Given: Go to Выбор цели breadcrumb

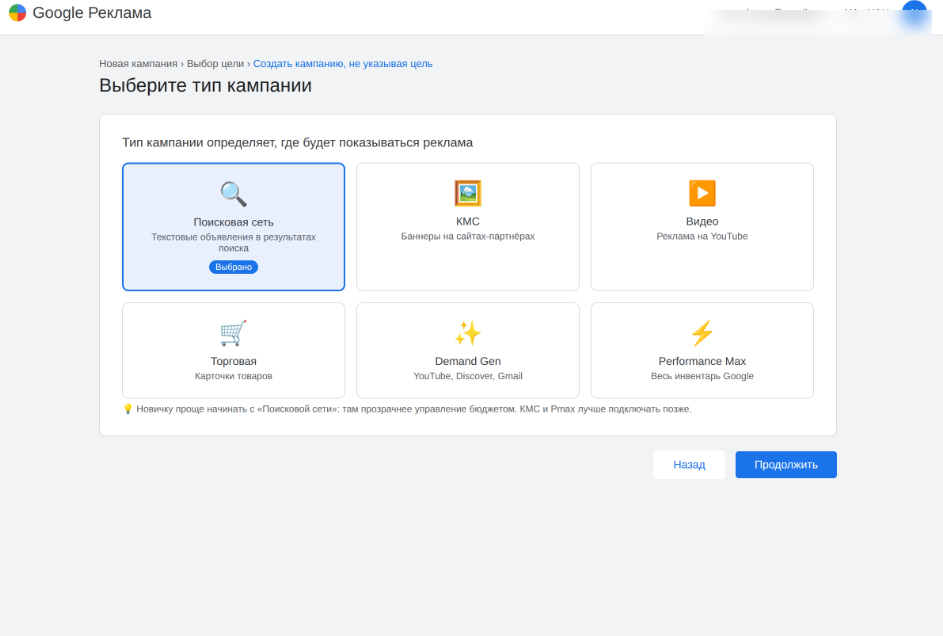Looking at the screenshot, I should (215, 64).
